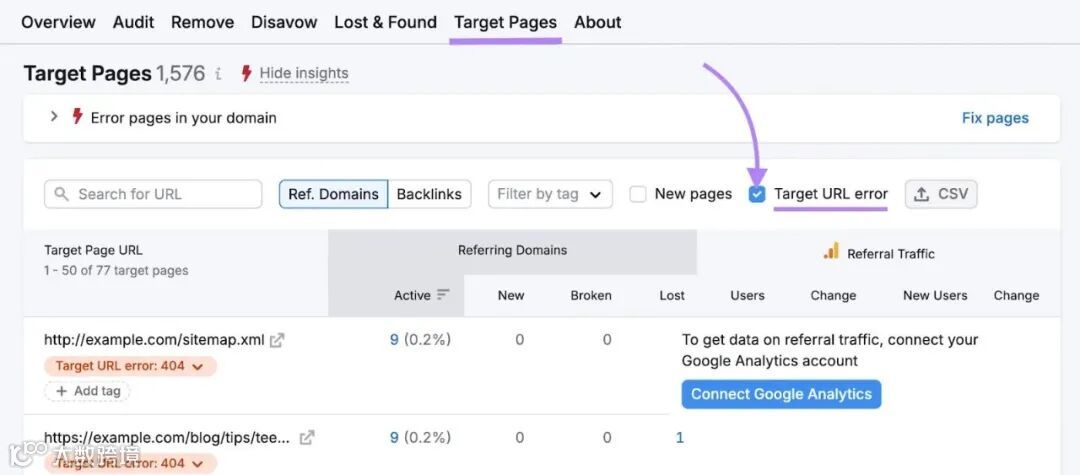The width and height of the screenshot is (1080, 475).
Task: Click Connect Google Analytics button
Action: coord(781,394)
